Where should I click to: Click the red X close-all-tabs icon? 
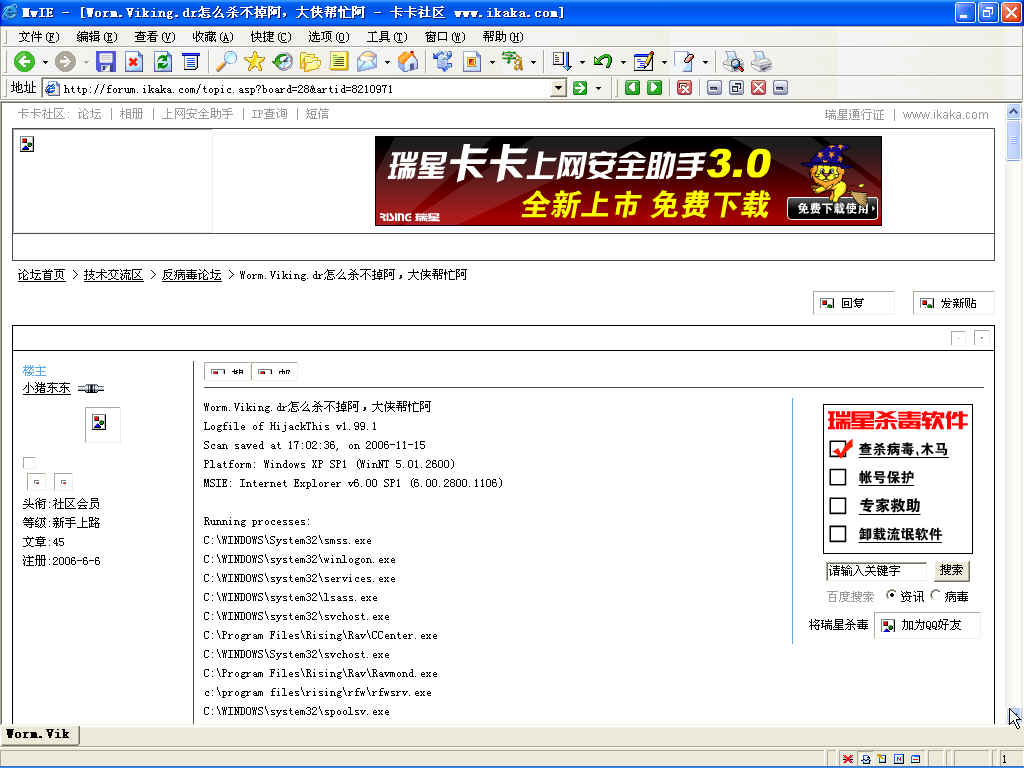[684, 88]
